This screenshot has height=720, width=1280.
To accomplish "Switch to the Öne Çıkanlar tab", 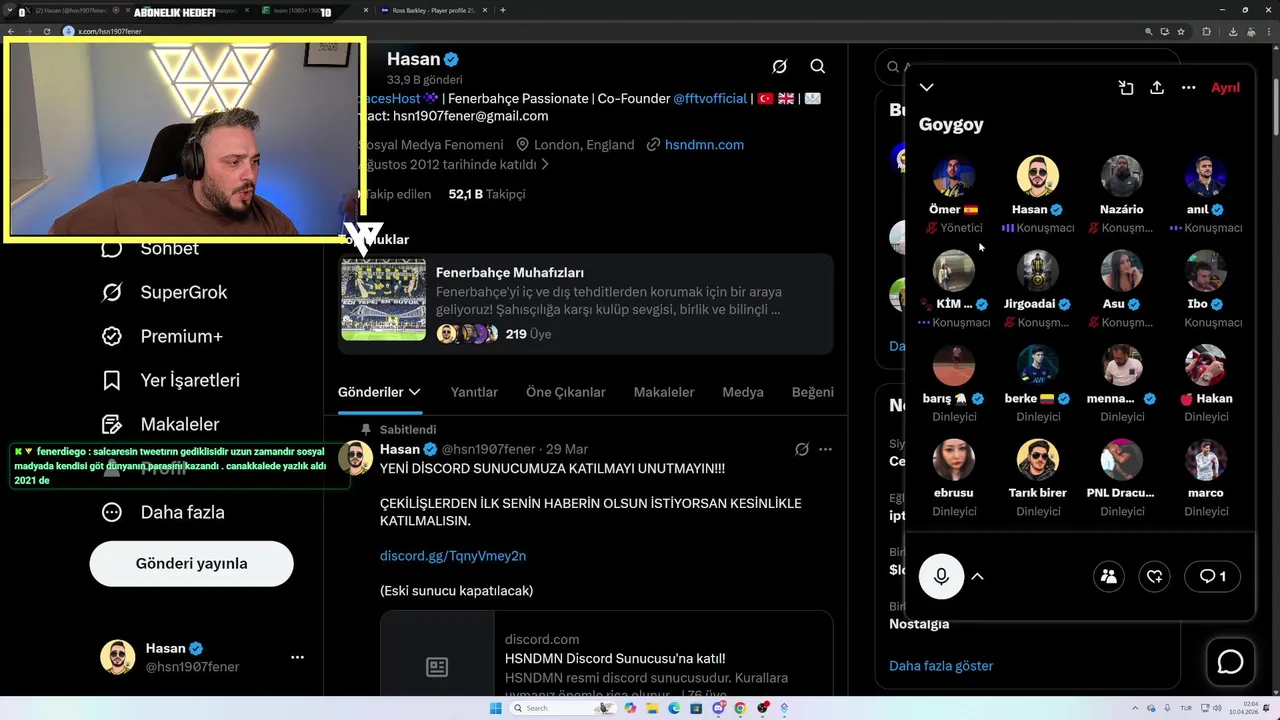I will pos(566,392).
